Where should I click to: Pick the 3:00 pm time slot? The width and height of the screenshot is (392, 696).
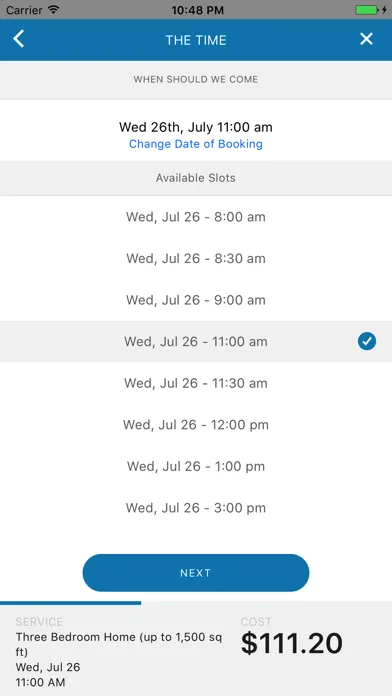pyautogui.click(x=196, y=508)
